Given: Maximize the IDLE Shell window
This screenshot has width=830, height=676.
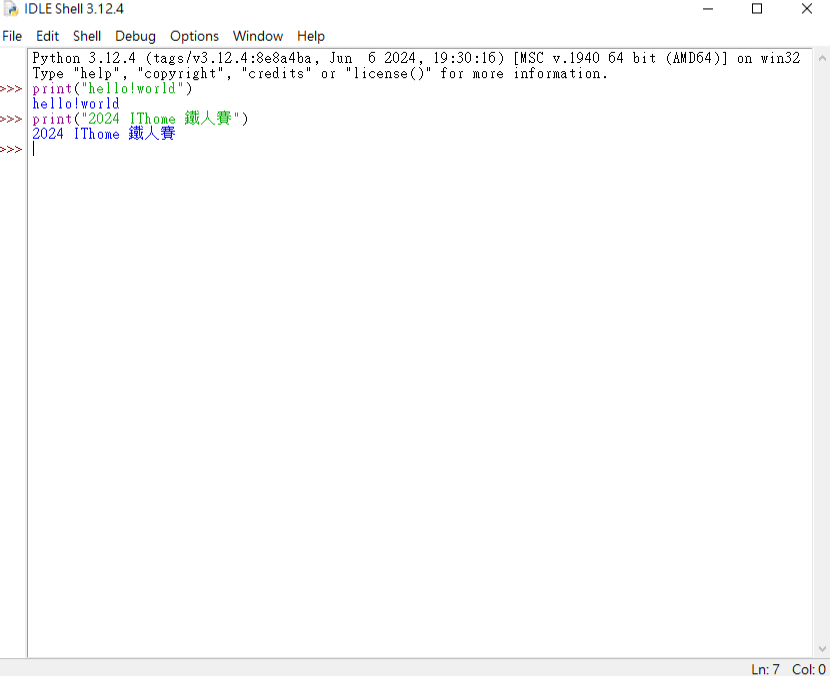Looking at the screenshot, I should [757, 8].
